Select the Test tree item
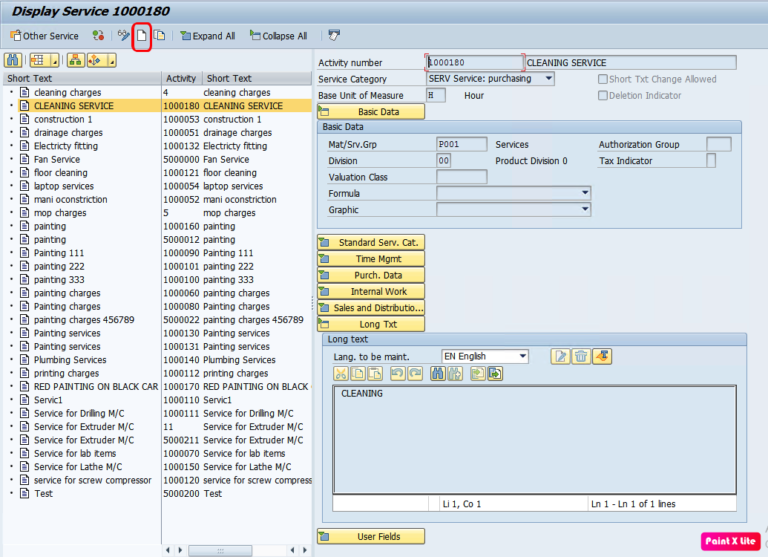768x557 pixels. [x=43, y=493]
